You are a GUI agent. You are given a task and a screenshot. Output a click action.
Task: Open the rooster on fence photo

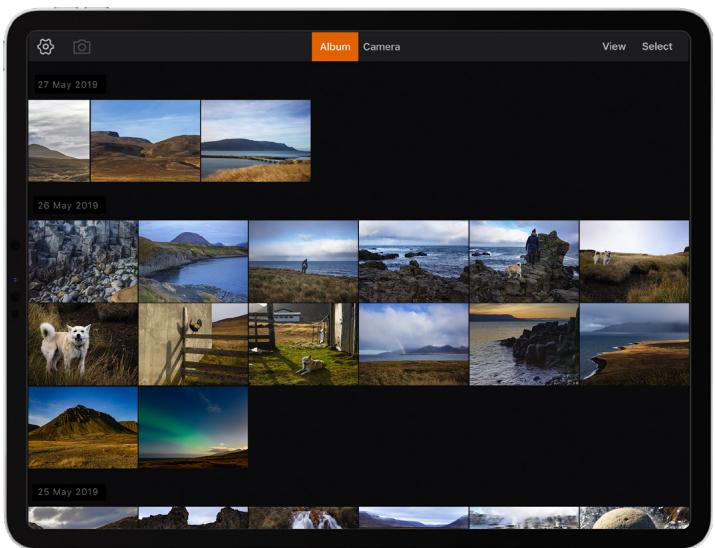(x=193, y=344)
